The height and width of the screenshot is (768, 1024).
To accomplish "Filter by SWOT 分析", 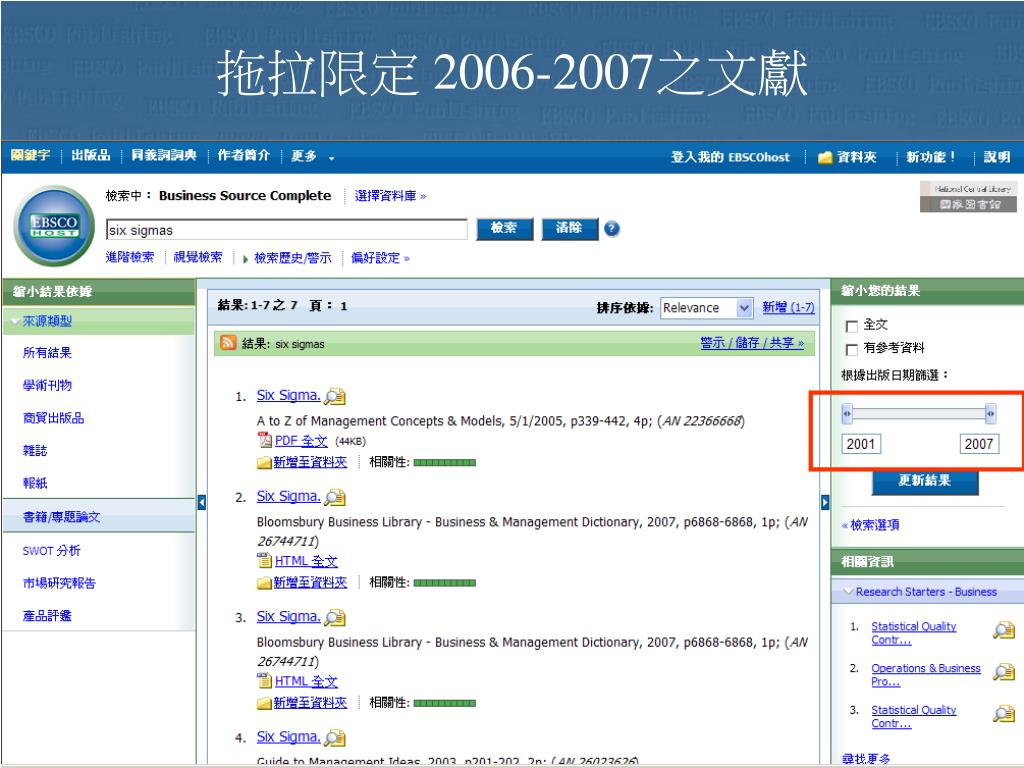I will 52,551.
